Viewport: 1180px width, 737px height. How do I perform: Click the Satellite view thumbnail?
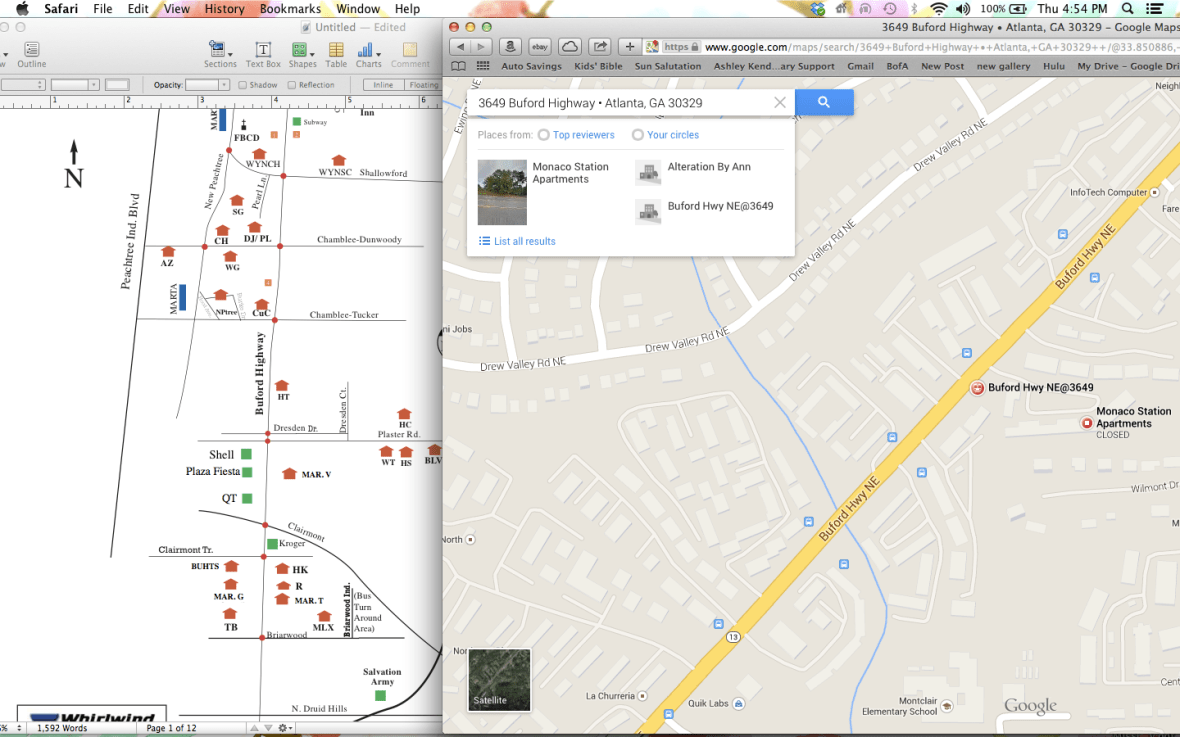[498, 680]
